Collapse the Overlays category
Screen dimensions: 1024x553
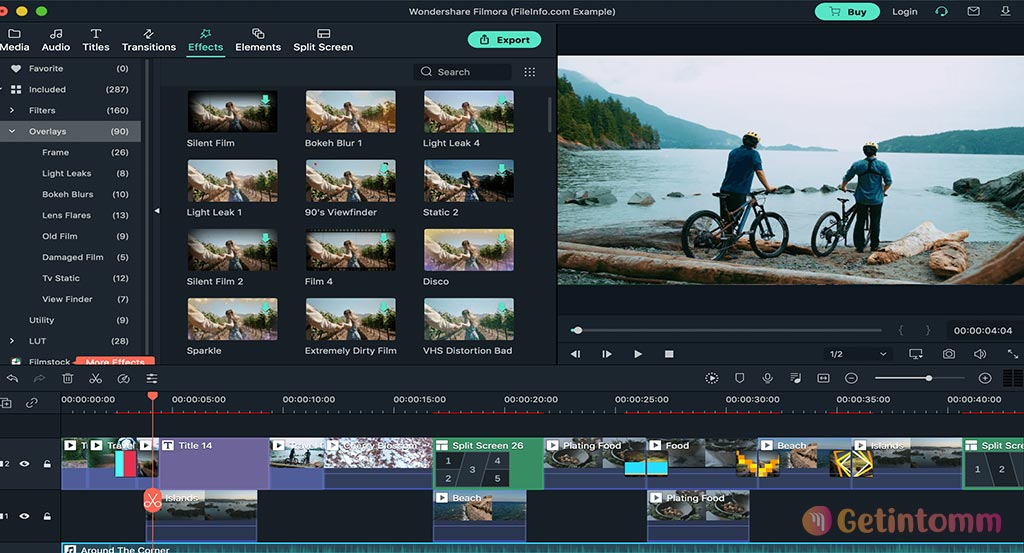pos(12,131)
